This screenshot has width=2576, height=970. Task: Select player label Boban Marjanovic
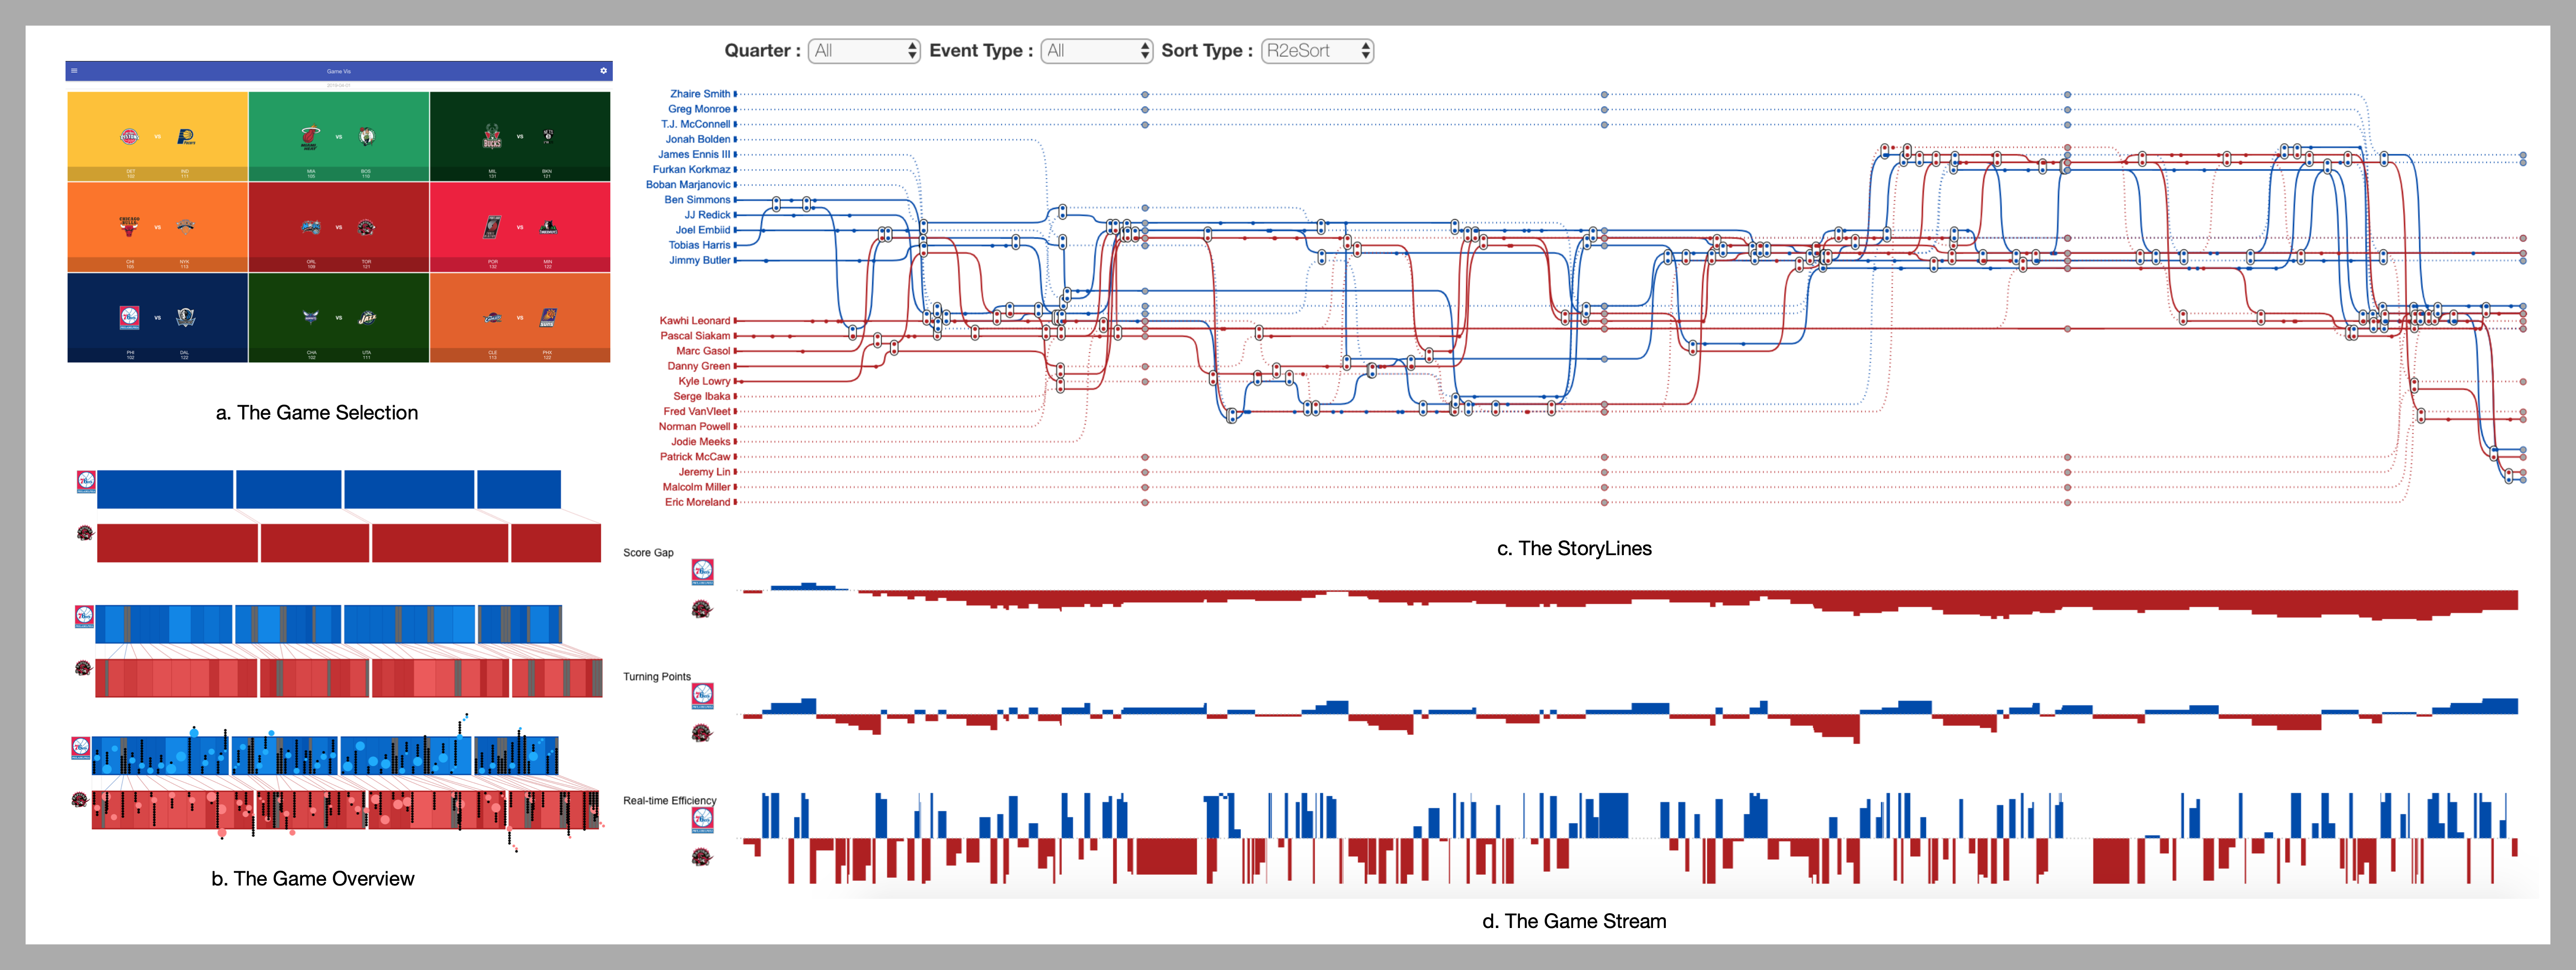(x=688, y=185)
